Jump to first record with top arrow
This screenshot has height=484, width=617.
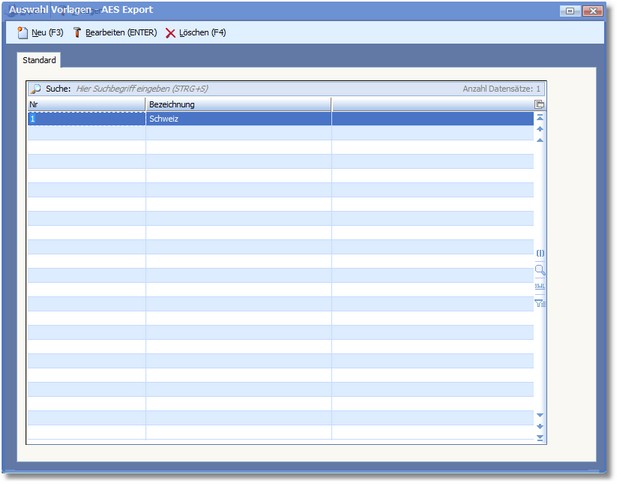(x=540, y=118)
